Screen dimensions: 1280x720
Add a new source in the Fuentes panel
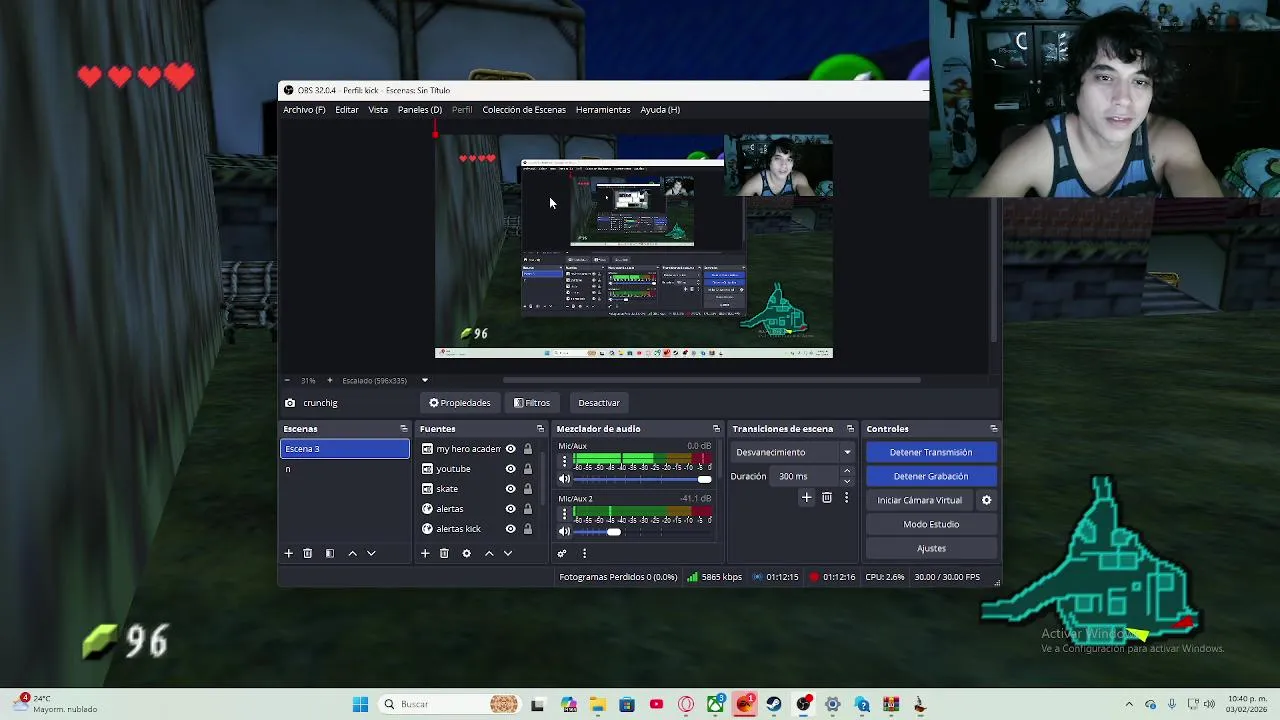pos(425,553)
